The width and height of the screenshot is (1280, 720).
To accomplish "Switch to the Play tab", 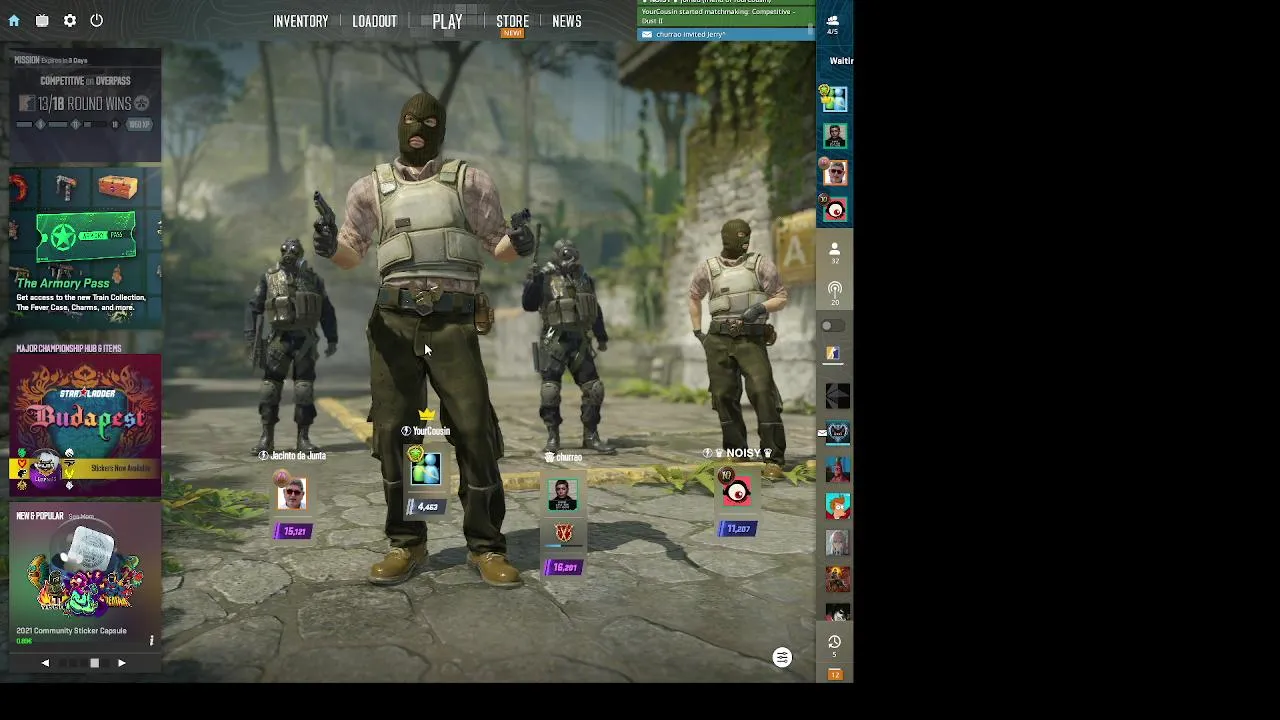I will [x=447, y=21].
